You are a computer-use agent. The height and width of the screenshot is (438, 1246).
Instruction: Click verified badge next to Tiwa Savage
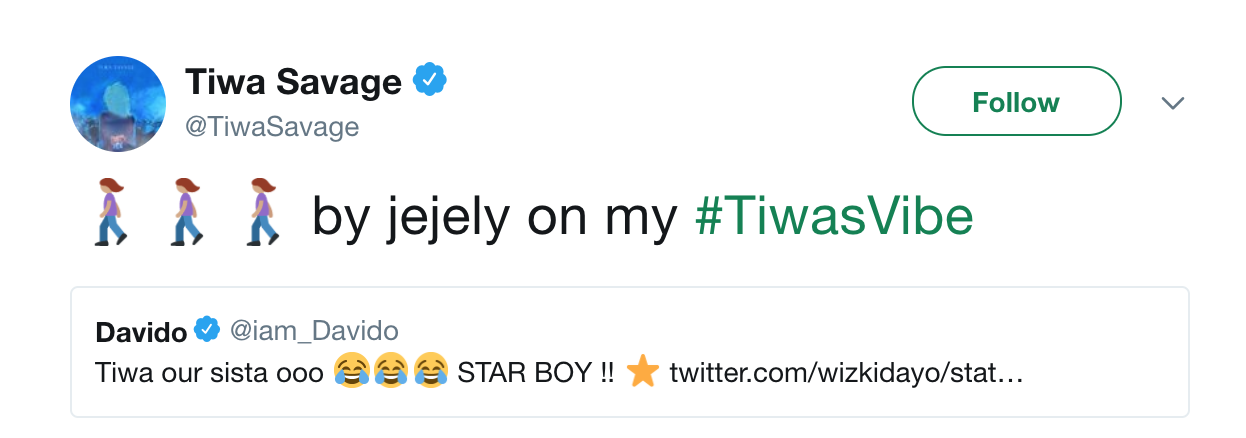[430, 80]
